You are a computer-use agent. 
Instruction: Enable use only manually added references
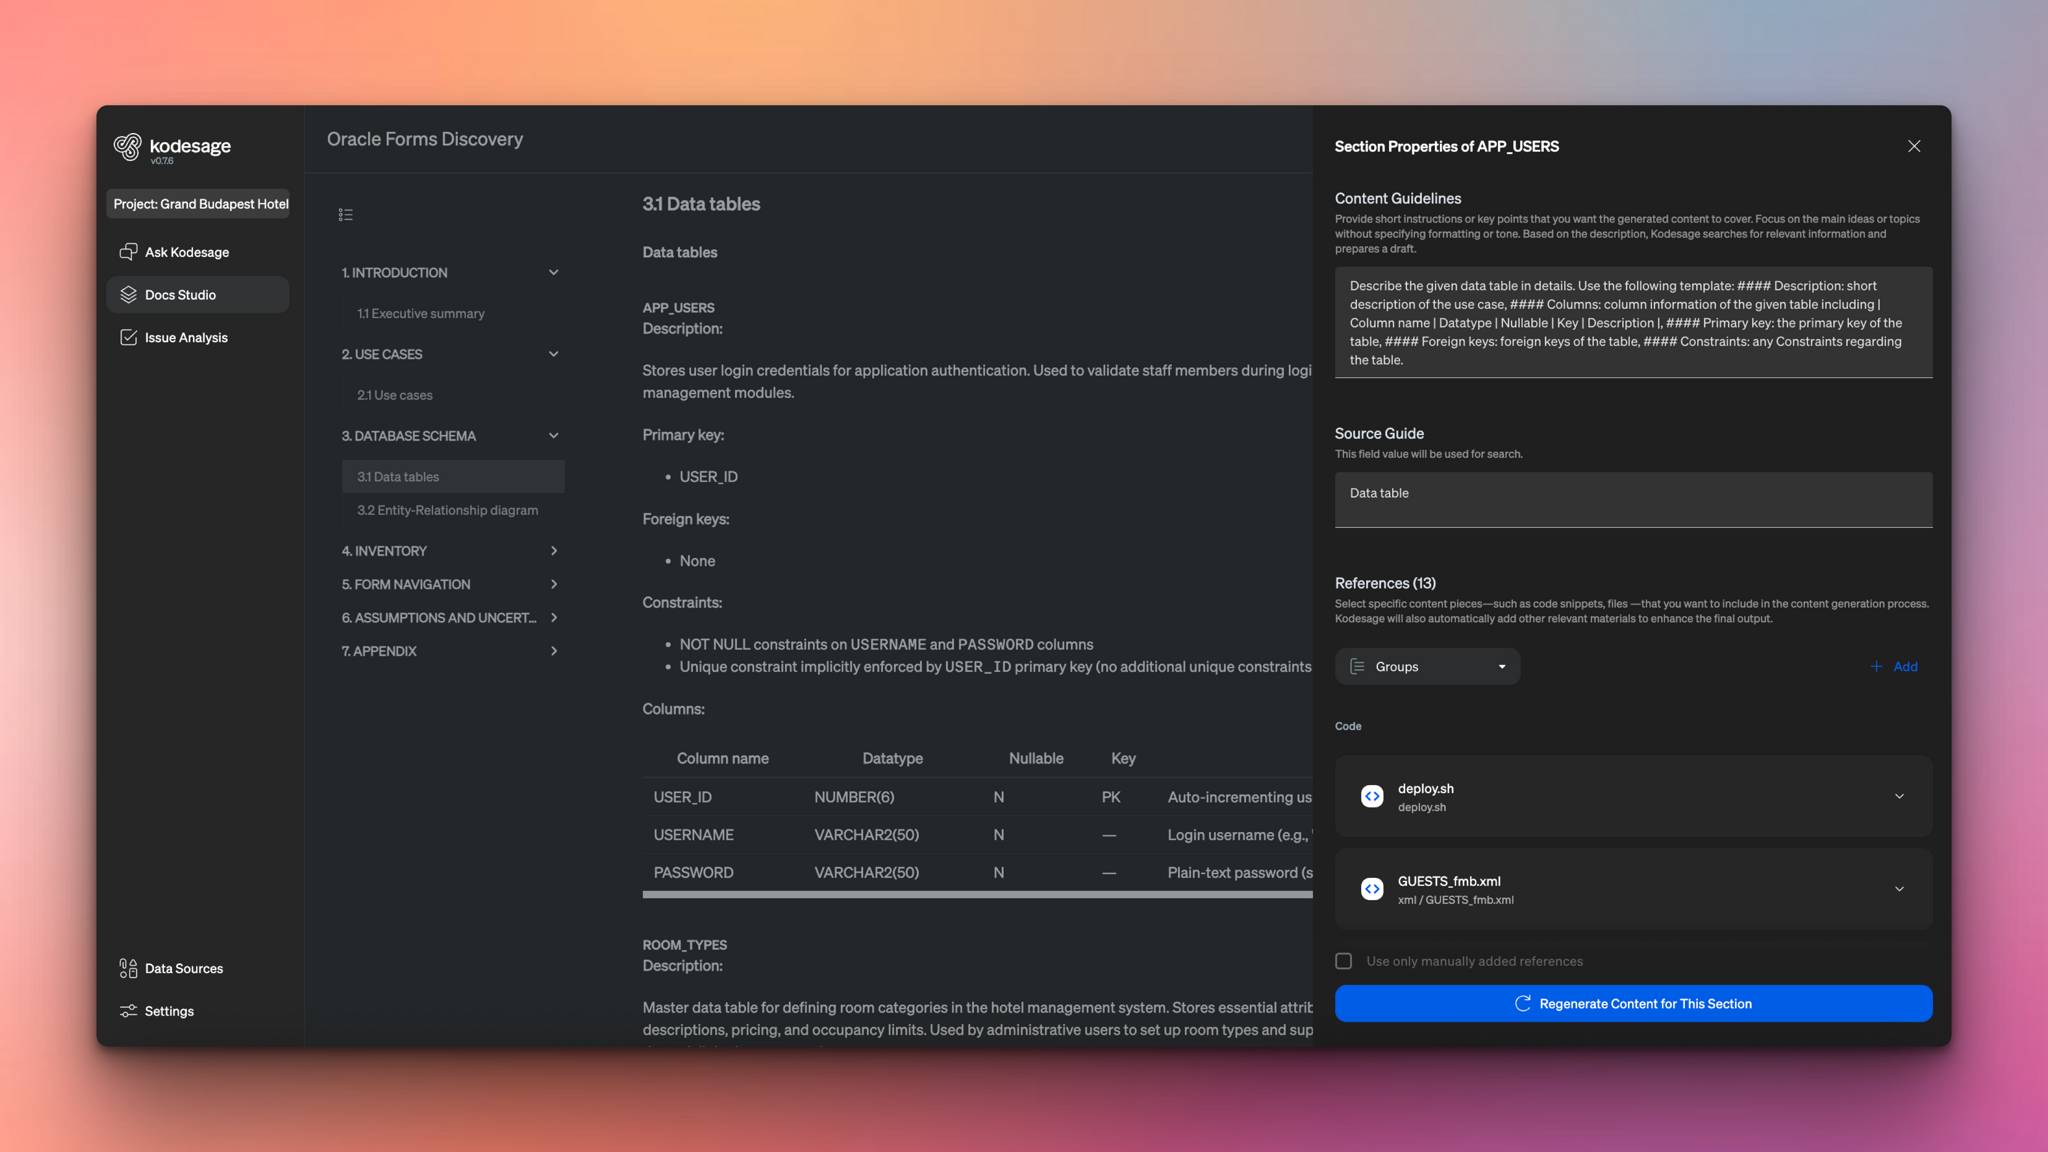1344,961
